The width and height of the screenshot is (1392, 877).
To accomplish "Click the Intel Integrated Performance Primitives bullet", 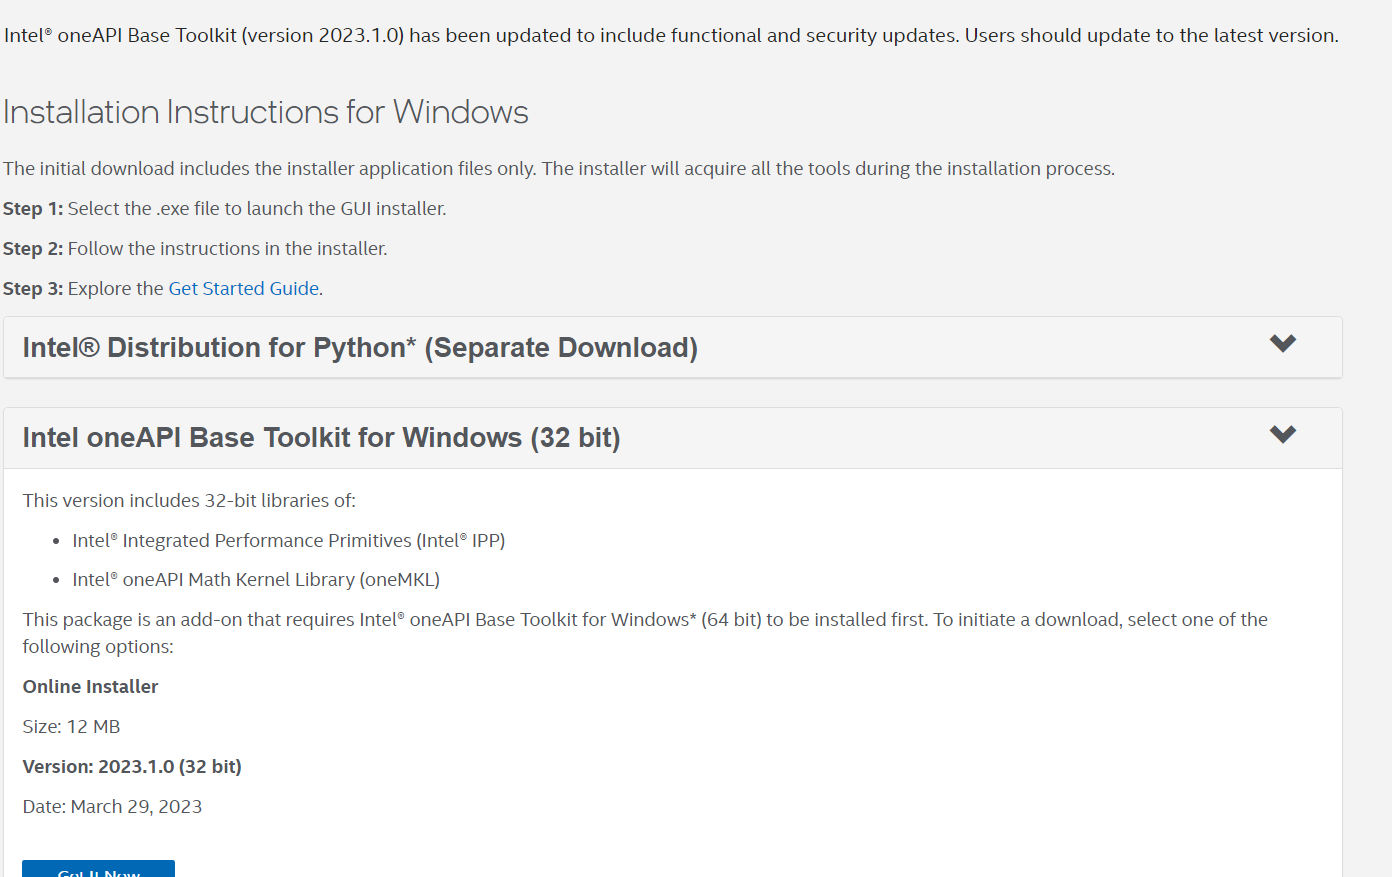I will pos(288,541).
